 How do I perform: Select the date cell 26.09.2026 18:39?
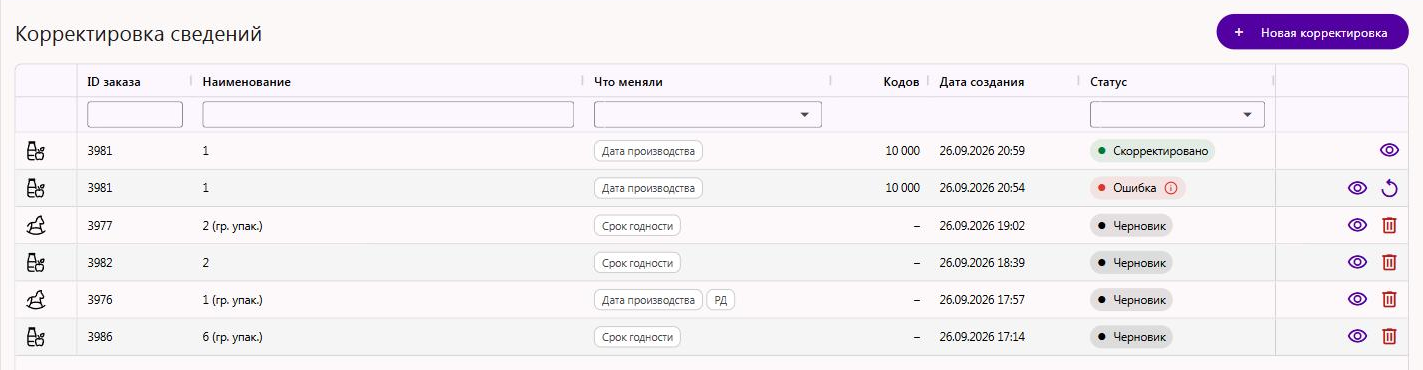[x=982, y=262]
